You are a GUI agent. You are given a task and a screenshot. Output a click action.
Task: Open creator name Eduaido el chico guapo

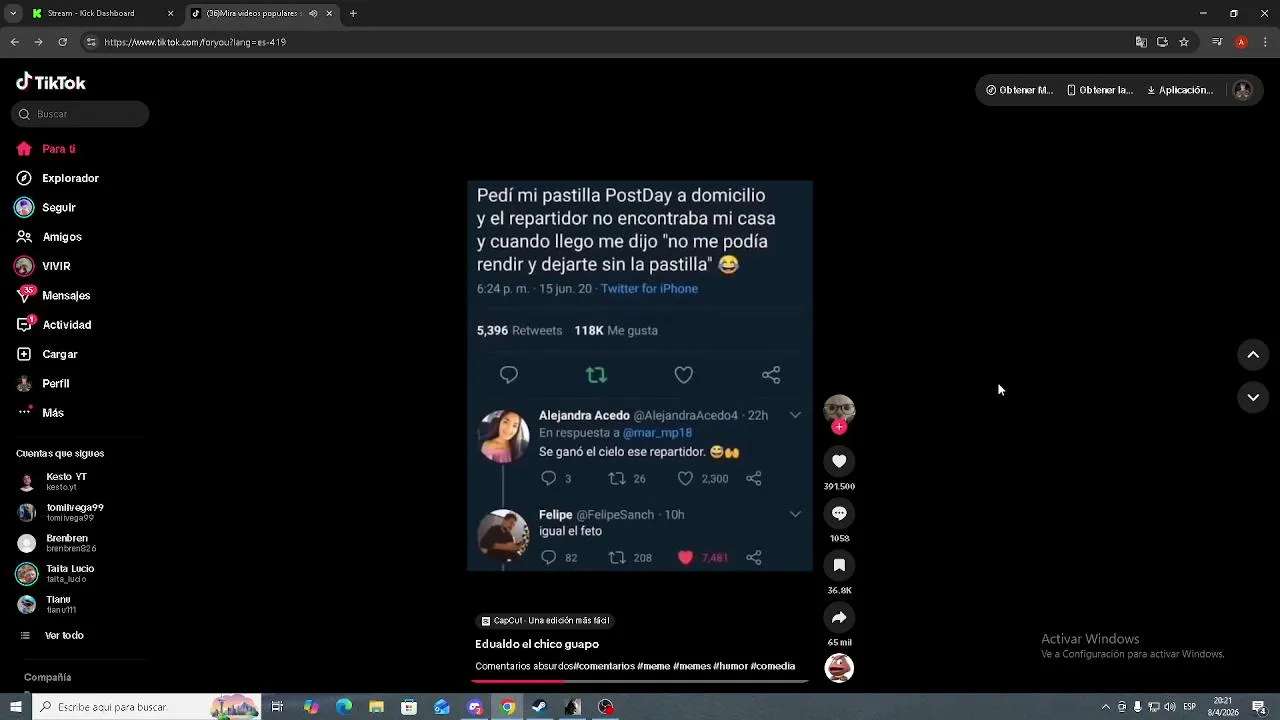[x=537, y=644]
